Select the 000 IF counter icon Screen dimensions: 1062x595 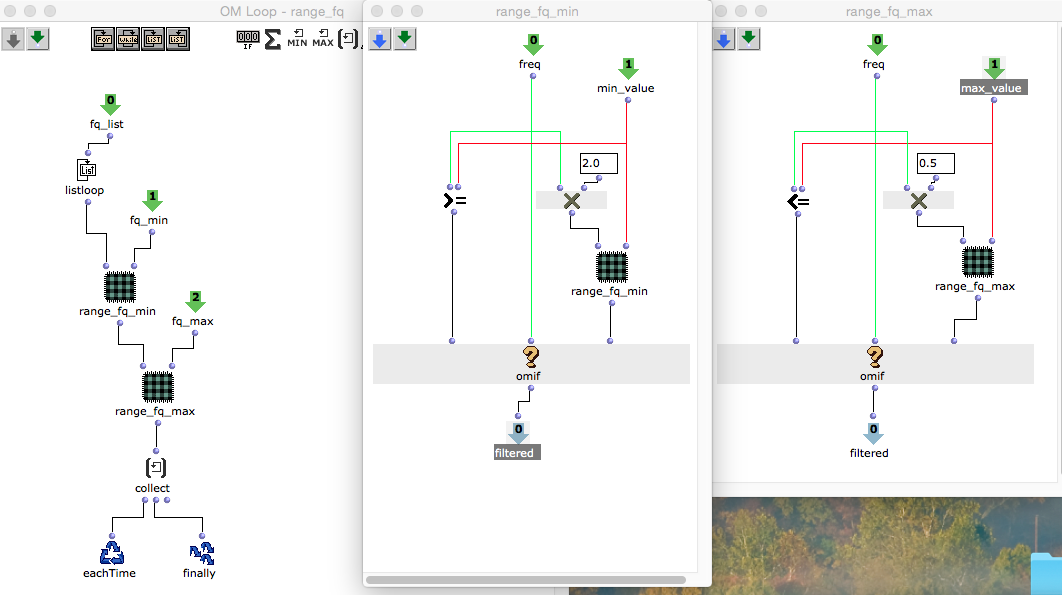(x=248, y=39)
